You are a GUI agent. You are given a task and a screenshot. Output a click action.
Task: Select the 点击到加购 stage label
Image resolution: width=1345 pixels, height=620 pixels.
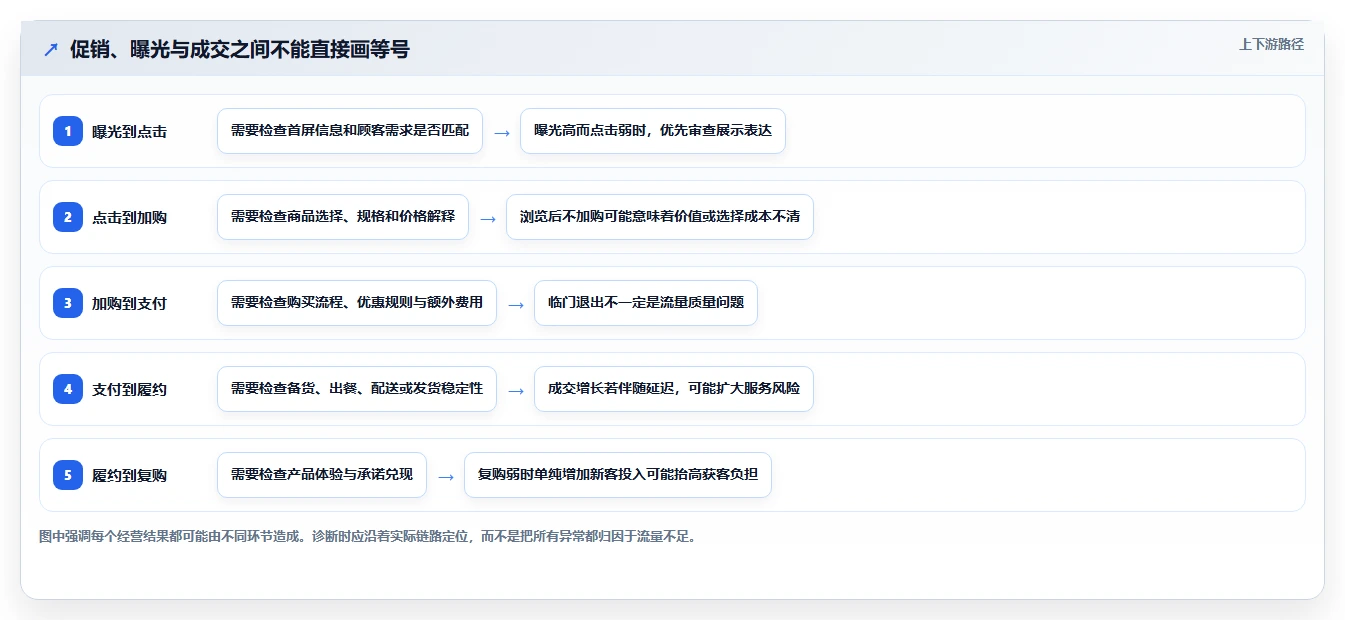pyautogui.click(x=129, y=217)
